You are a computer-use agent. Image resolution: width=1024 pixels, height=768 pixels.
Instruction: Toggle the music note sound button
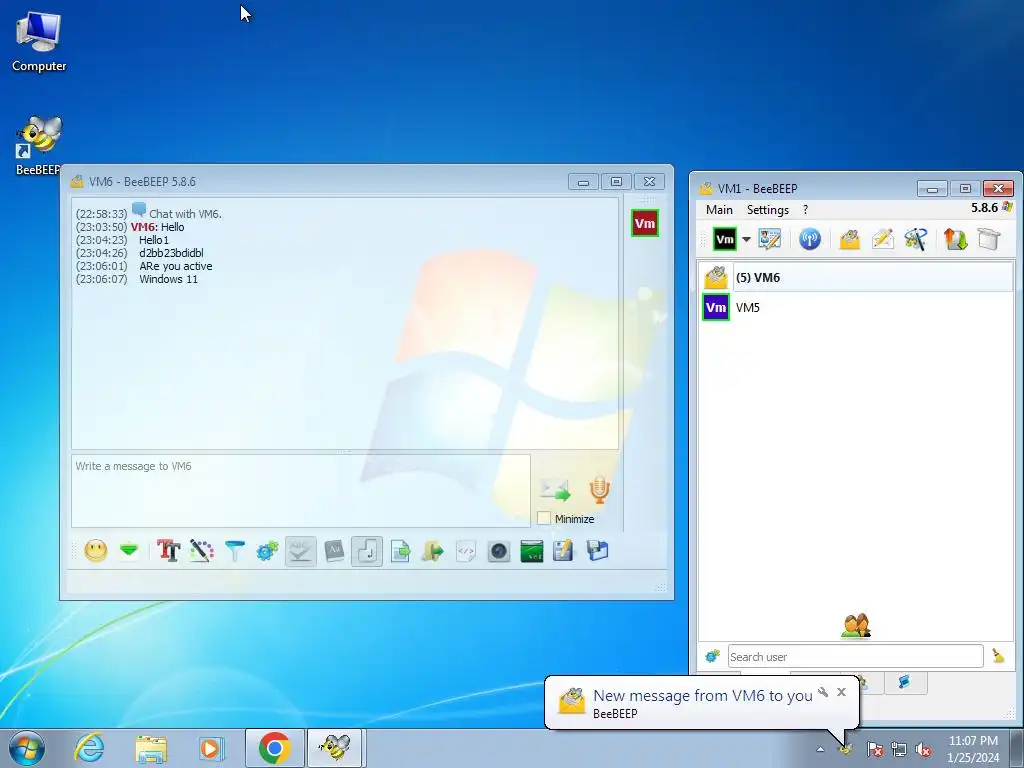click(x=367, y=551)
